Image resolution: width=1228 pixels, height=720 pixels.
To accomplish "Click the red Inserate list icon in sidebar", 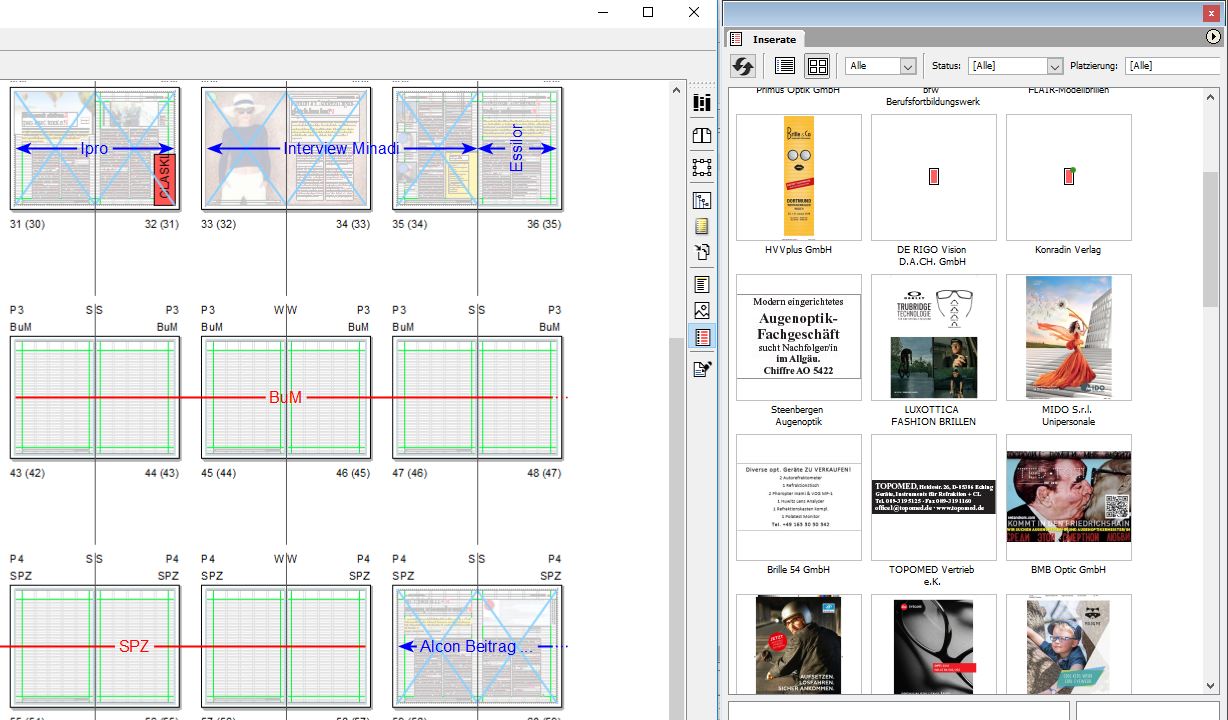I will coord(702,337).
